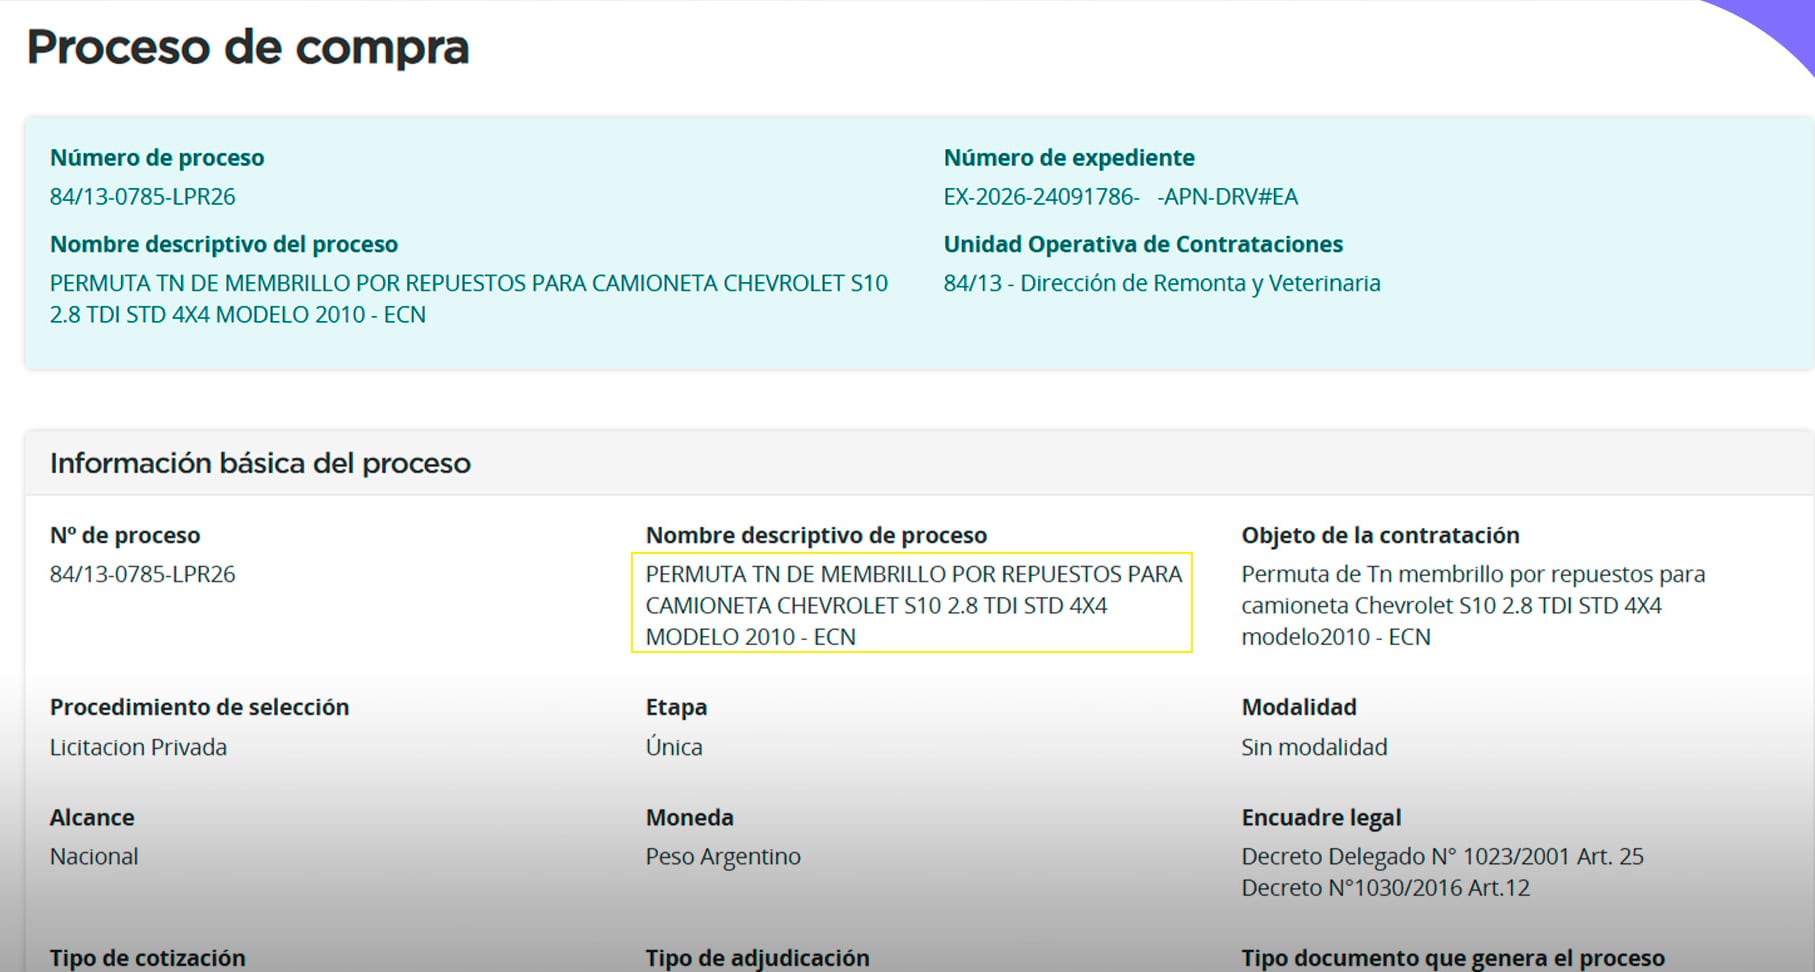Click the Número de proceso label
The width and height of the screenshot is (1815, 972).
coord(157,158)
